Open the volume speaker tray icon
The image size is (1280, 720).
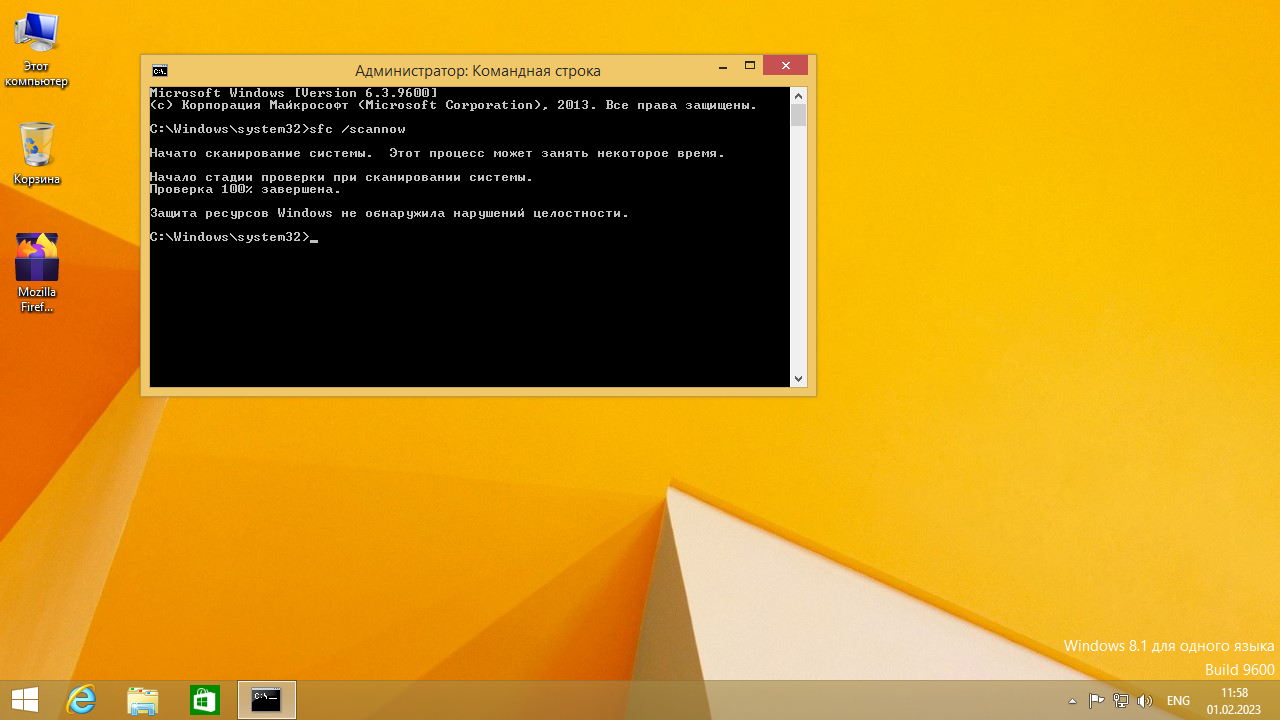[1145, 701]
